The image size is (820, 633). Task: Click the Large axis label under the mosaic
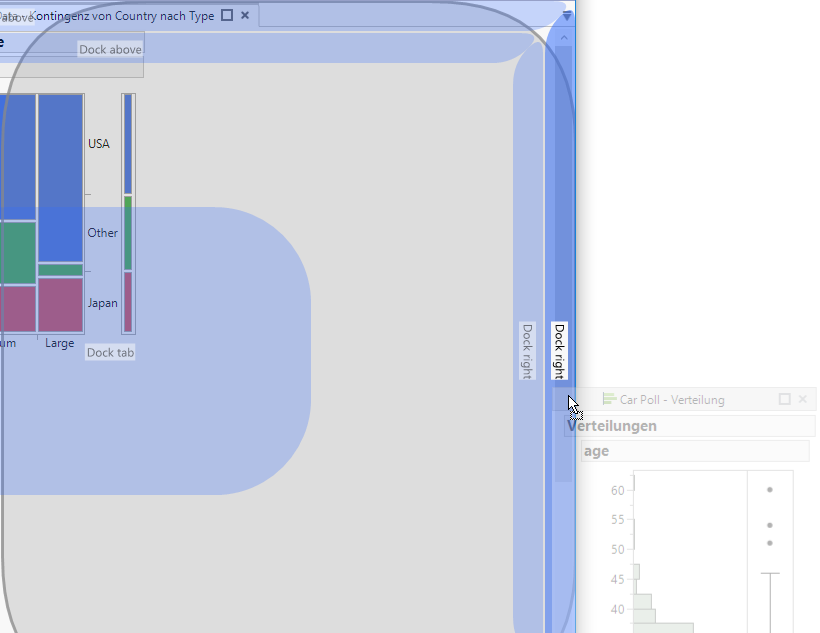(59, 343)
